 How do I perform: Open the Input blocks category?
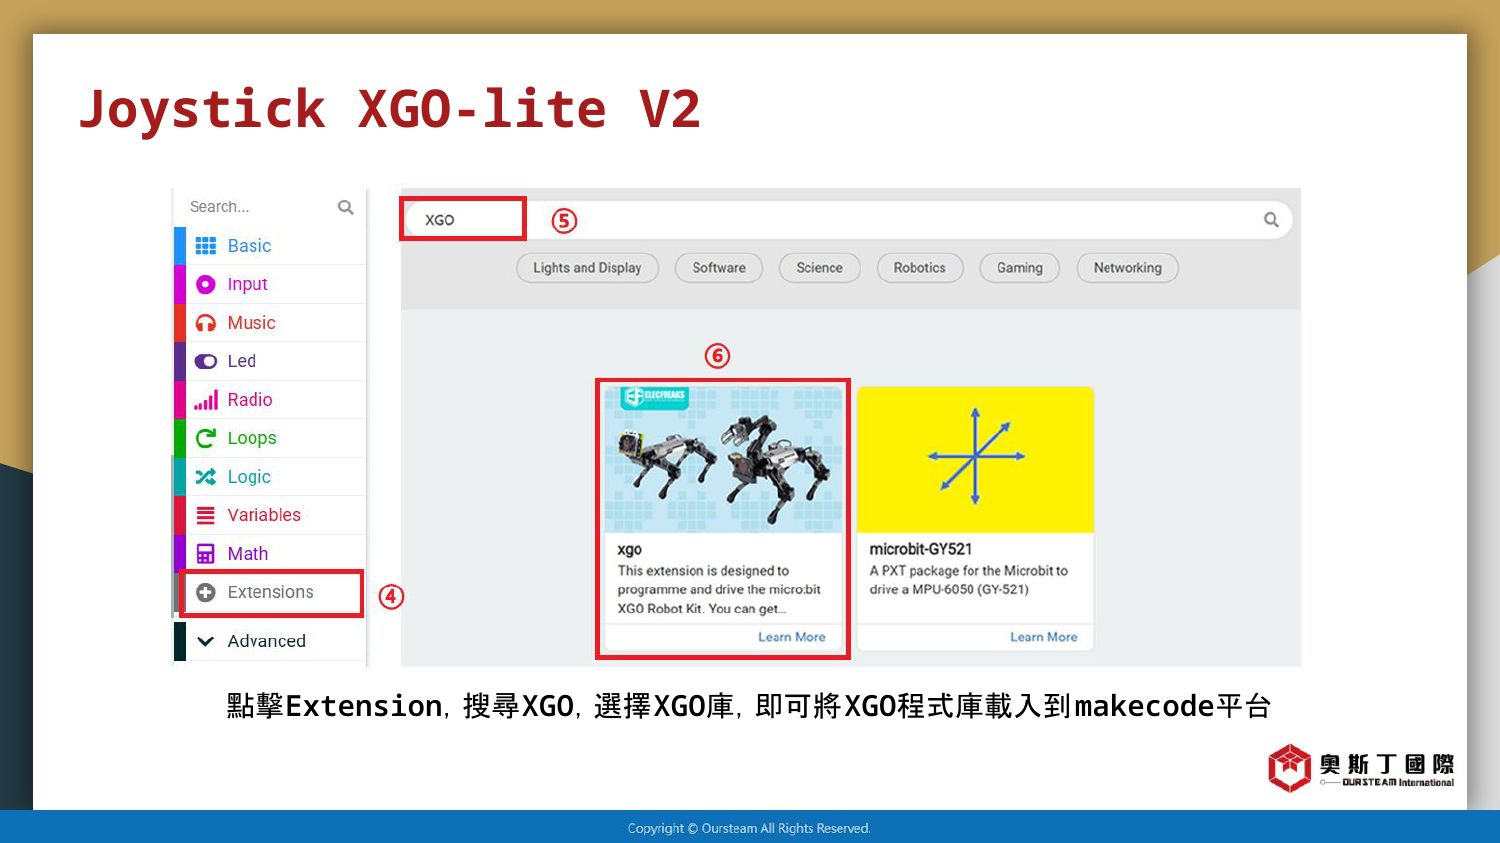click(x=270, y=284)
